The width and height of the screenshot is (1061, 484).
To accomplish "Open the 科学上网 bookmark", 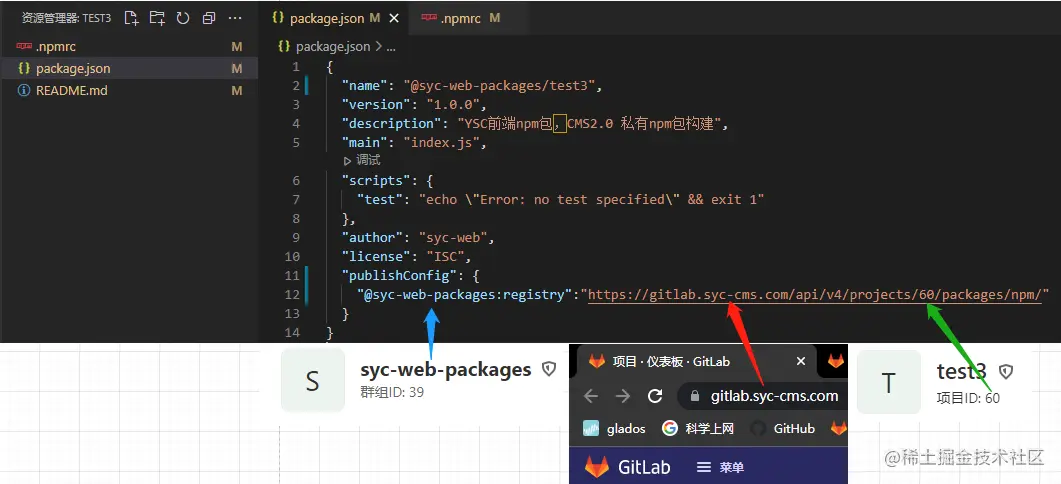I will pyautogui.click(x=698, y=428).
